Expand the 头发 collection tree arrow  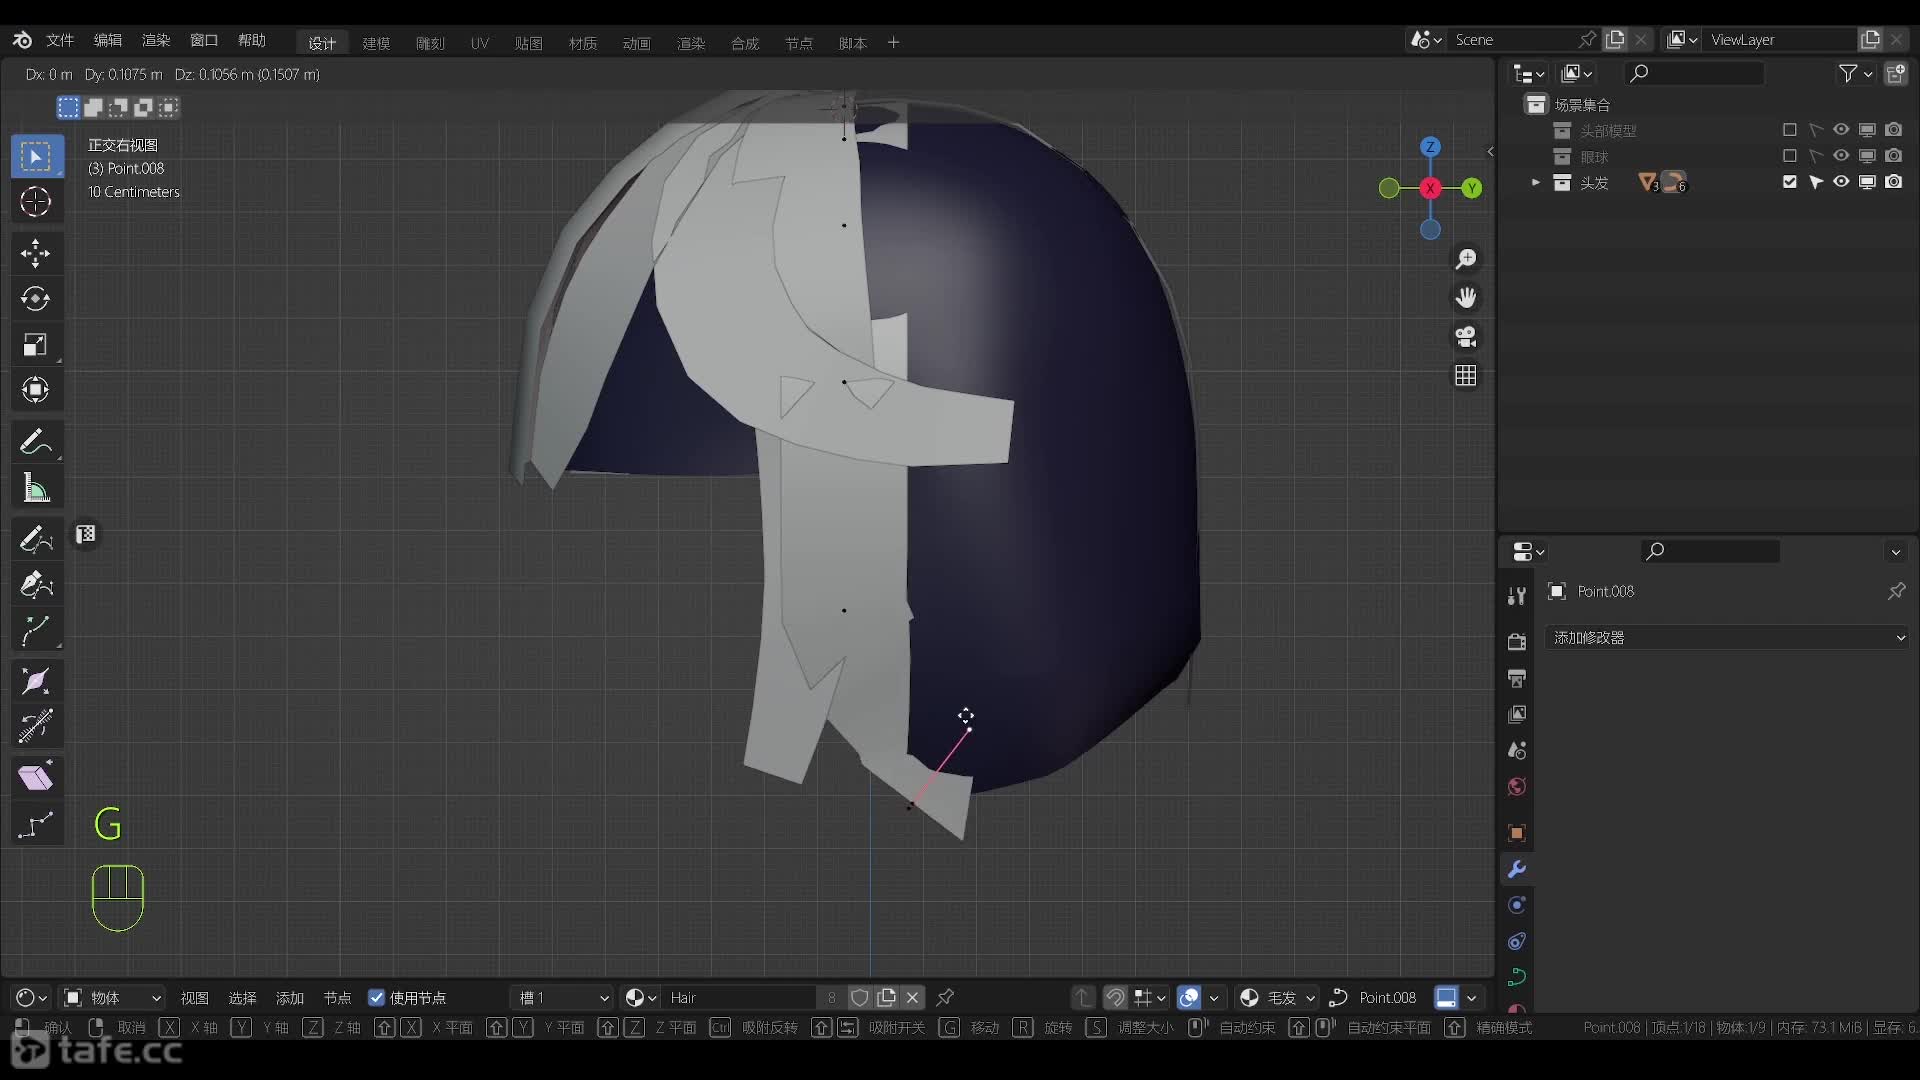(1536, 182)
